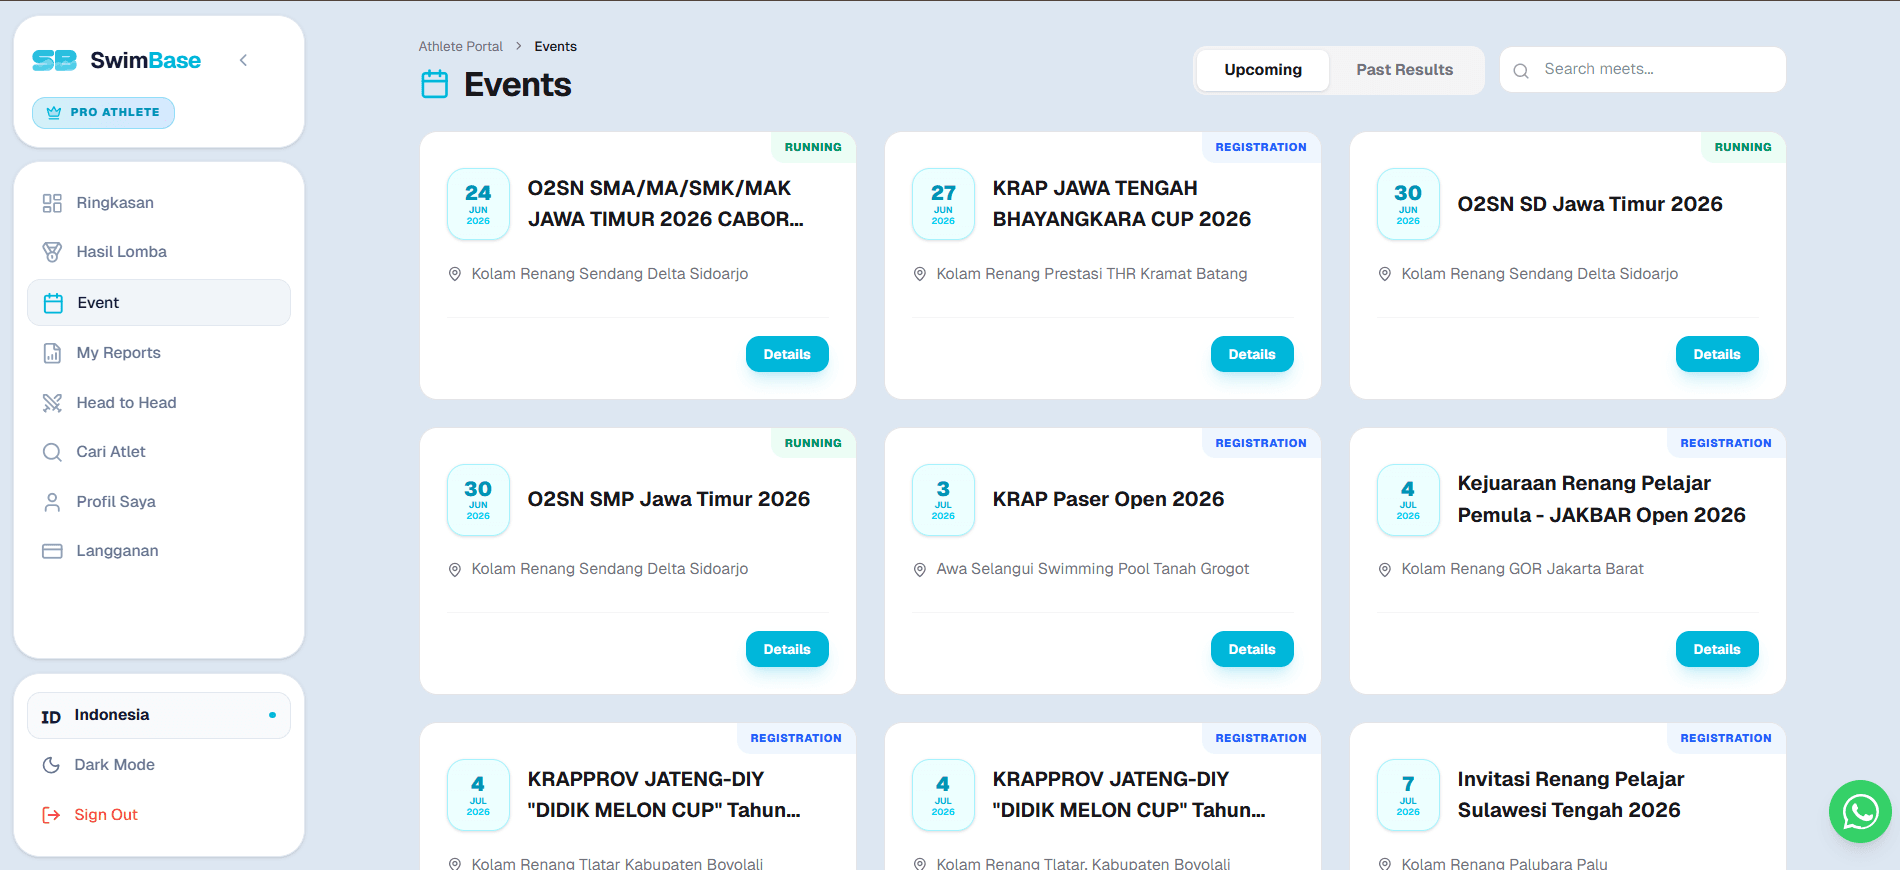Click the Head to Head crossed swords icon
This screenshot has height=870, width=1900.
pos(52,403)
